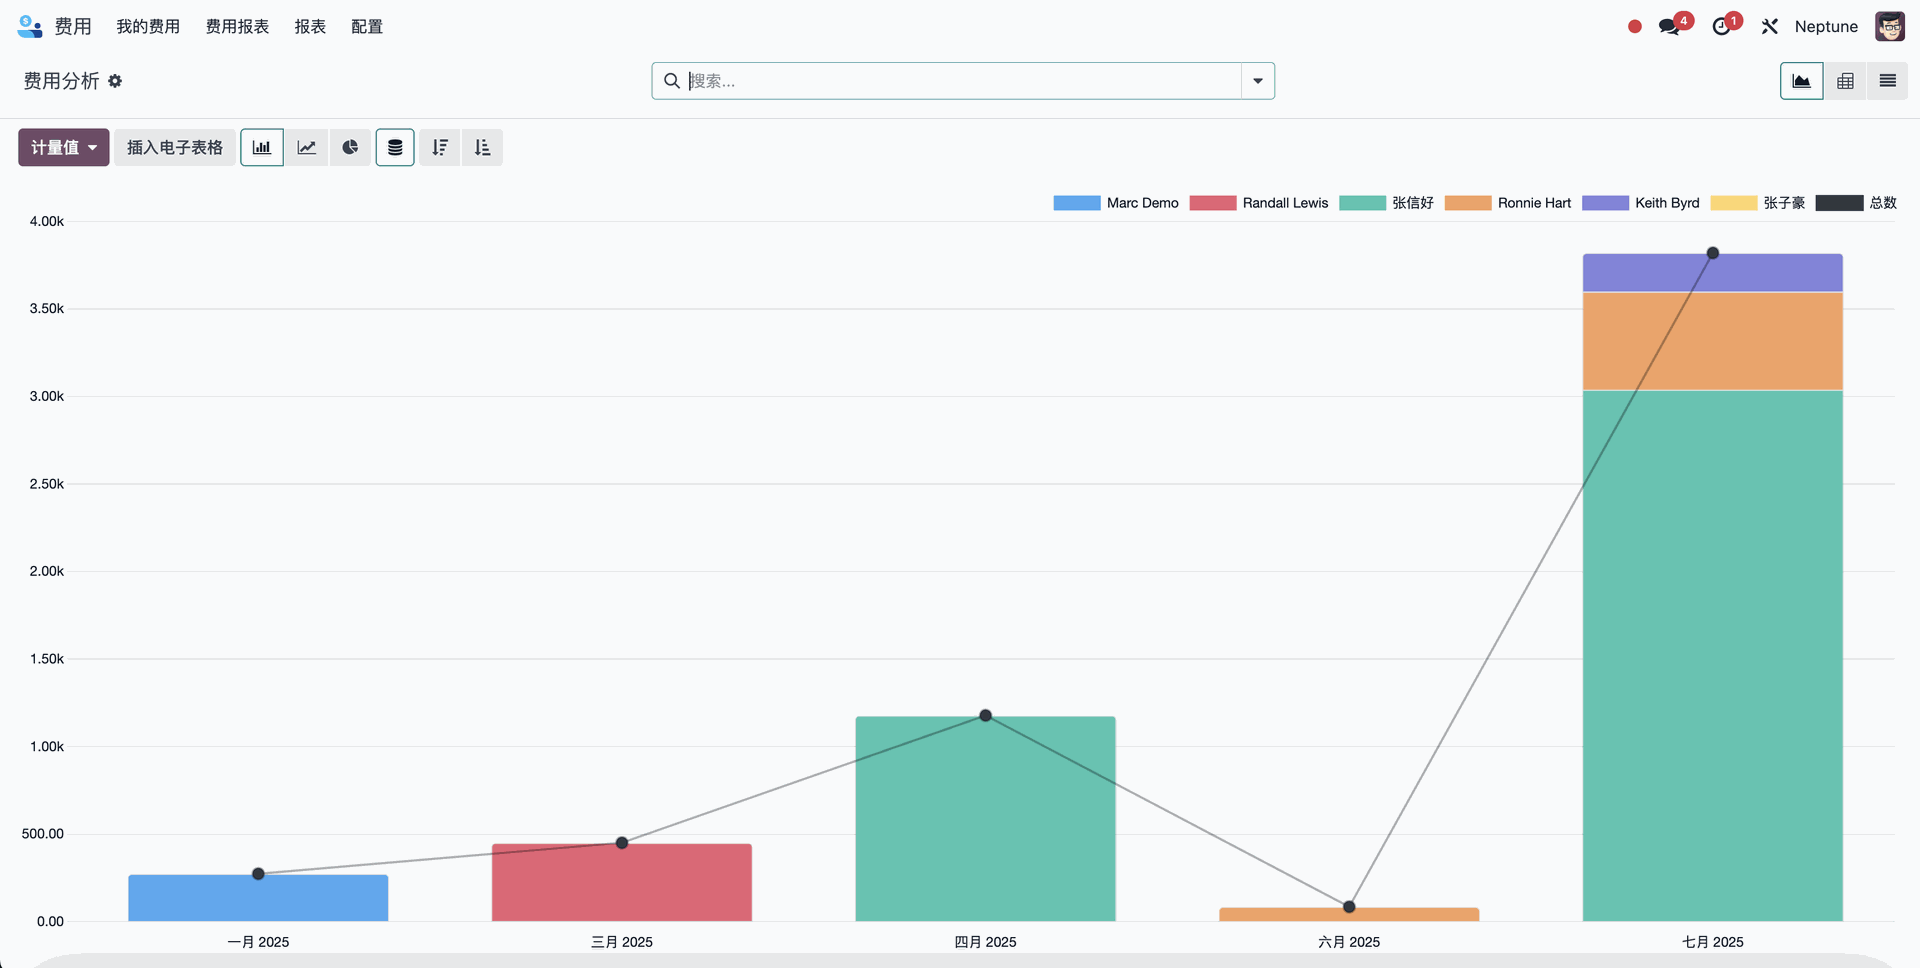
Task: Toggle Randall Lewis legend swatch
Action: click(x=1213, y=203)
